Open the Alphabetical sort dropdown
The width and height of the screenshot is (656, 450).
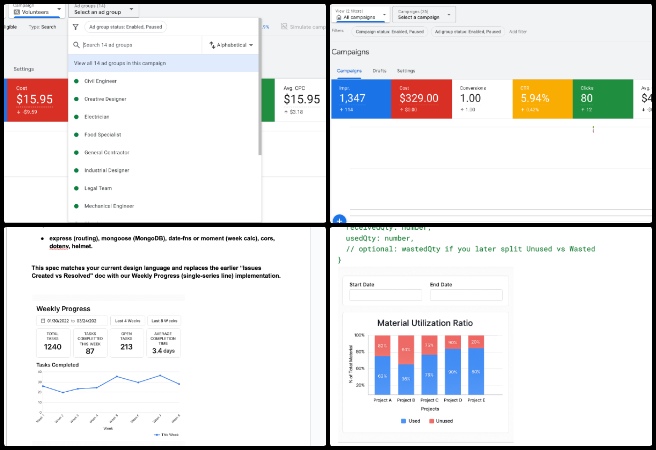[x=230, y=45]
